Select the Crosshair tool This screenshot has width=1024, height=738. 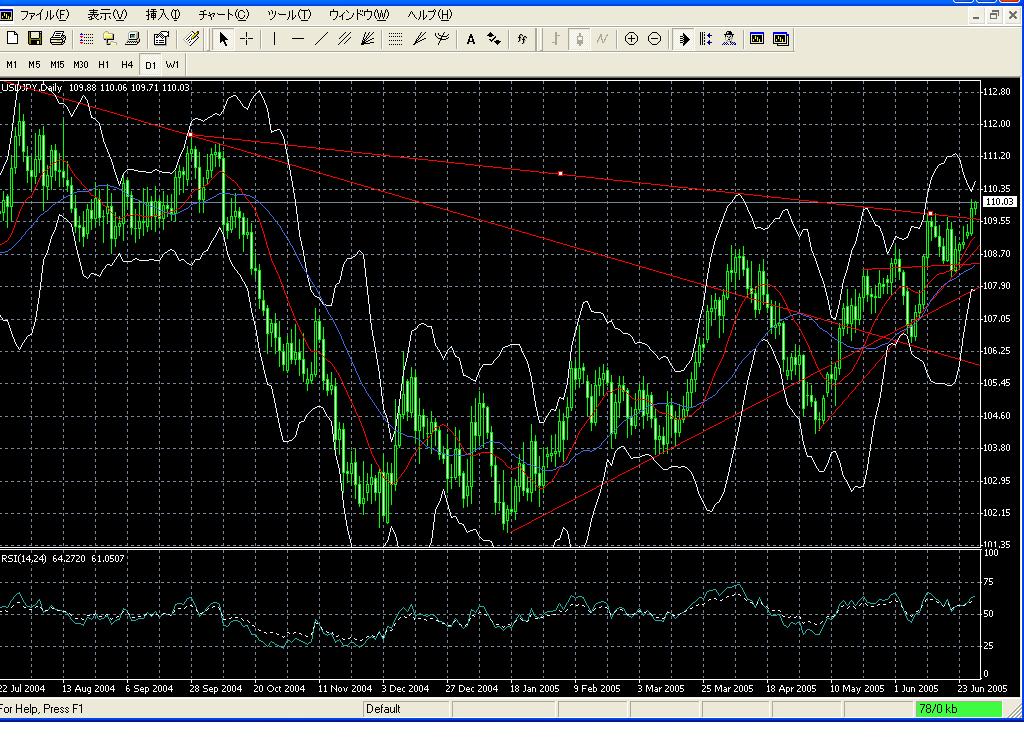point(246,39)
